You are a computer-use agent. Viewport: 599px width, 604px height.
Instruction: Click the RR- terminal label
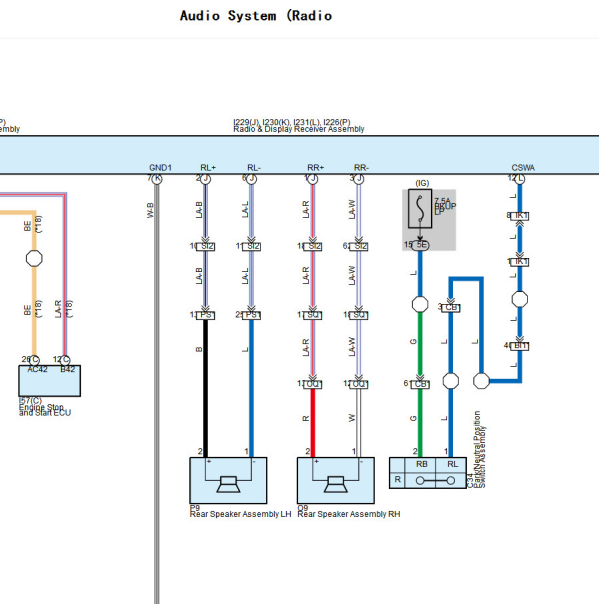pyautogui.click(x=361, y=168)
